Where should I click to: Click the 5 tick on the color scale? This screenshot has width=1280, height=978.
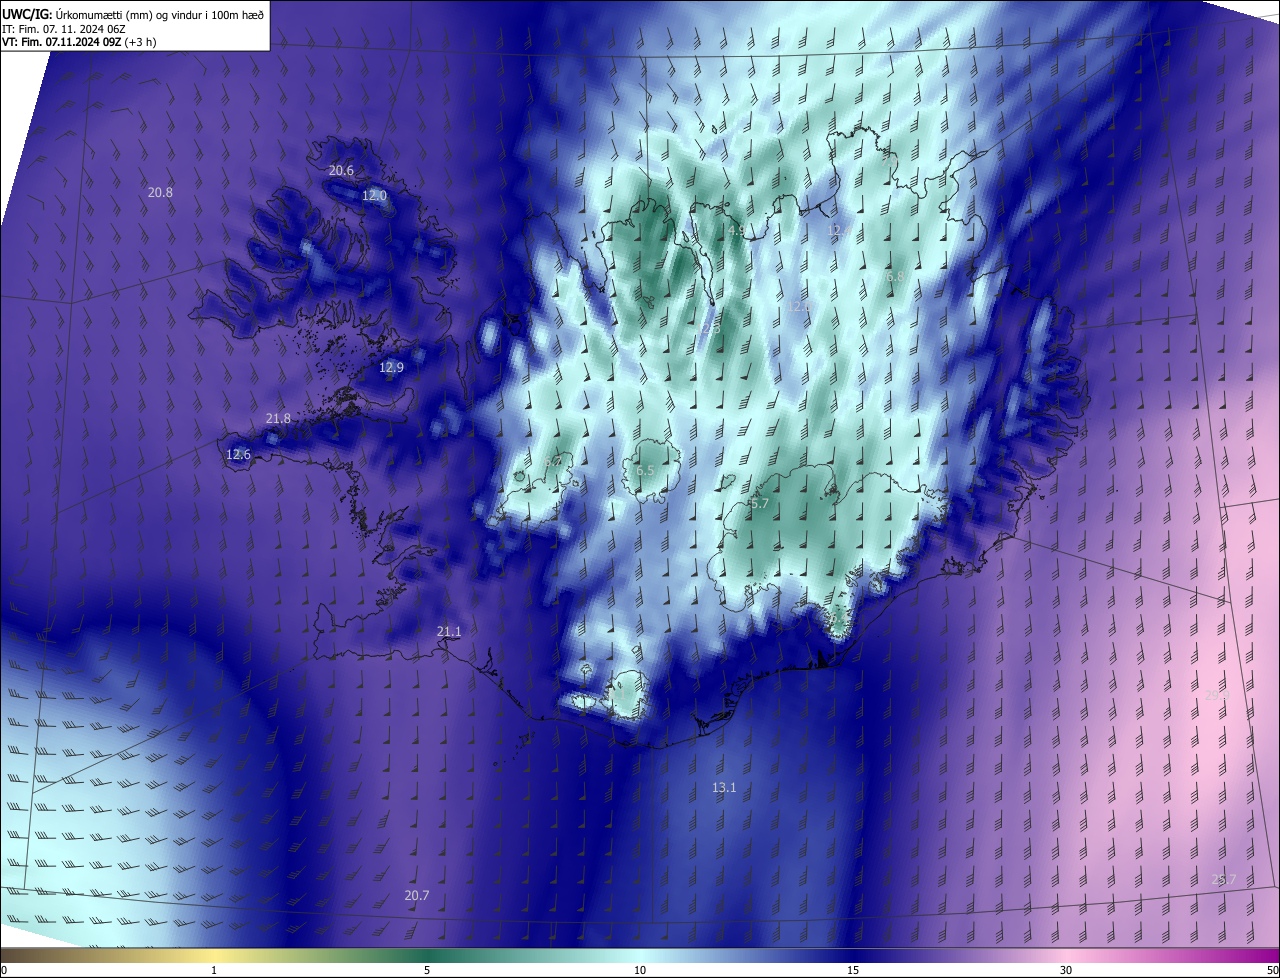(x=427, y=970)
